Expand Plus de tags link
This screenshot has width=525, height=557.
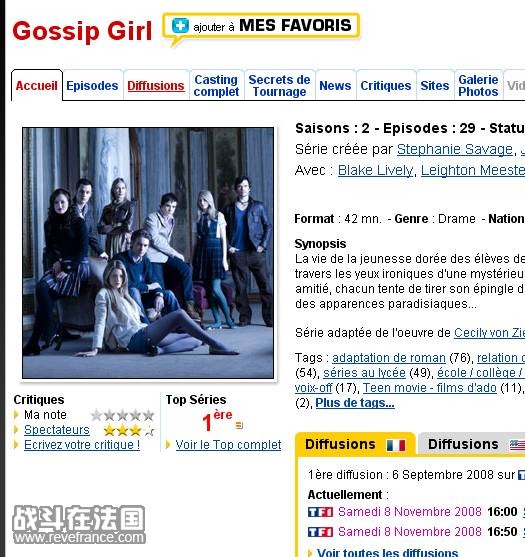354,403
